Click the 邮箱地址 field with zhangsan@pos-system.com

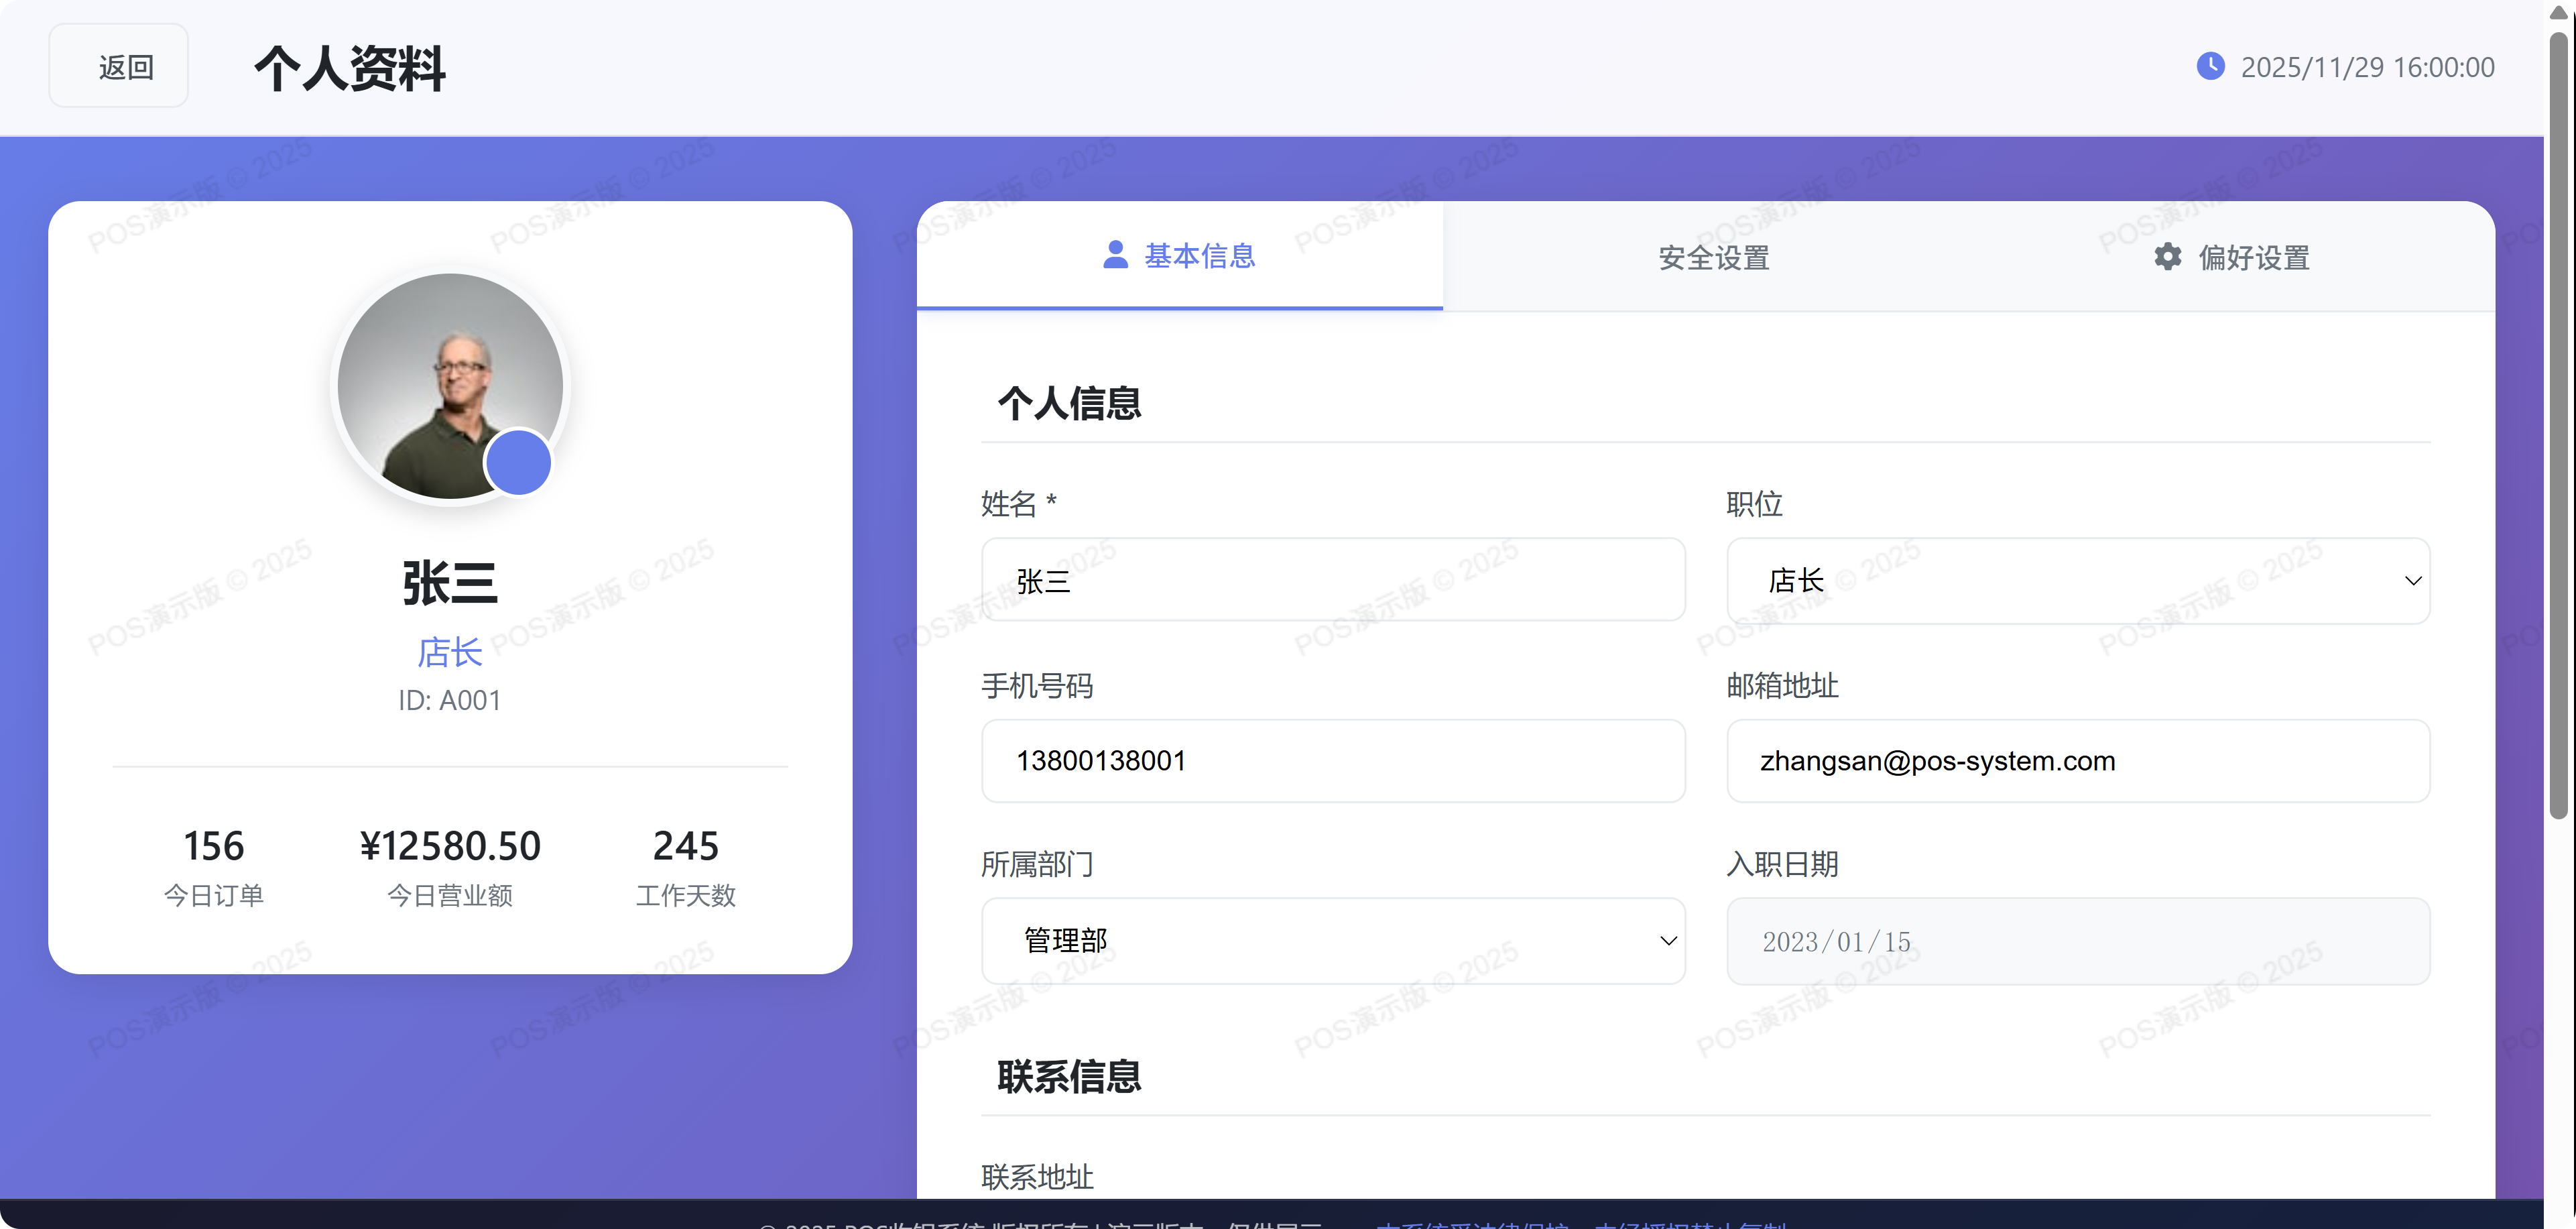(2077, 760)
